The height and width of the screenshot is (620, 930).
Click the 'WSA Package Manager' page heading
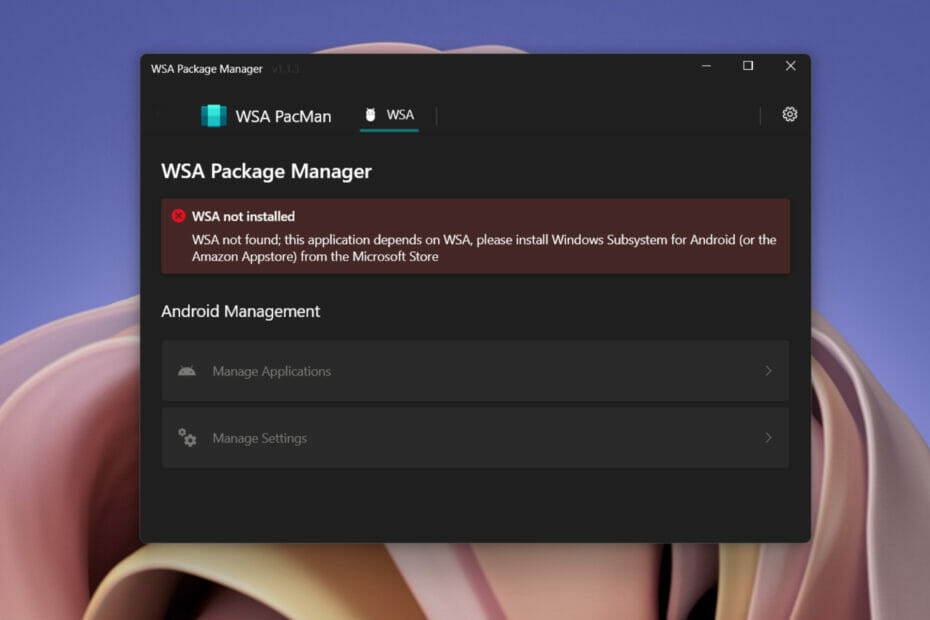[x=266, y=171]
